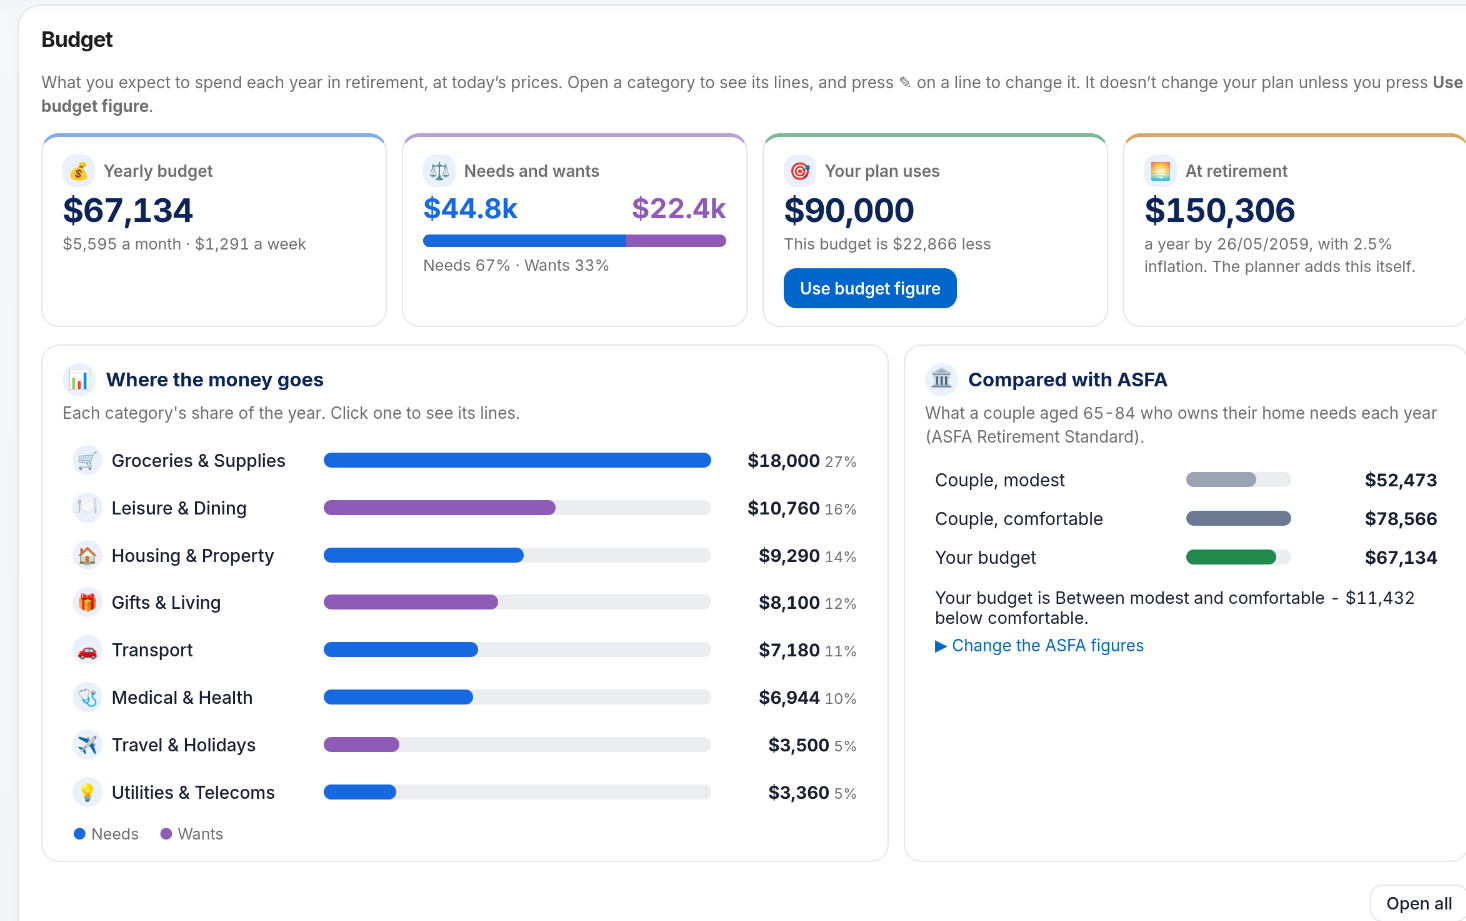The height and width of the screenshot is (921, 1466).
Task: Click the bank building icon beside Compared with ASFA
Action: click(941, 380)
